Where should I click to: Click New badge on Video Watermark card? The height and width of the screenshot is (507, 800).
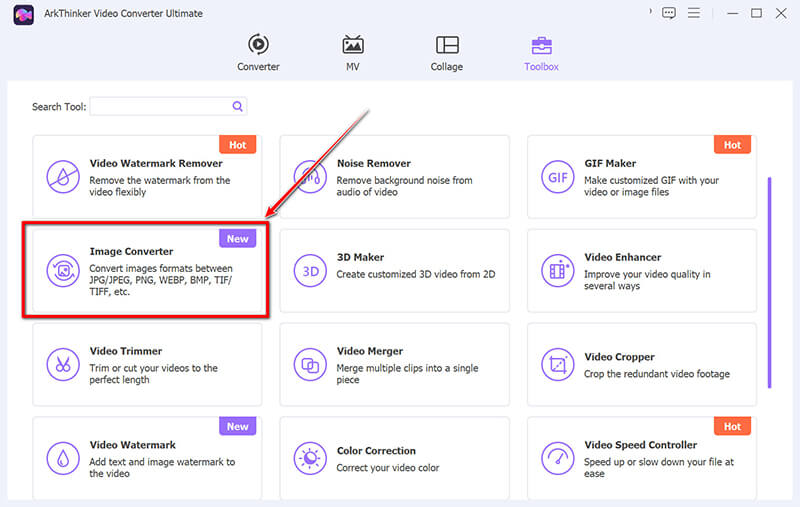237,426
